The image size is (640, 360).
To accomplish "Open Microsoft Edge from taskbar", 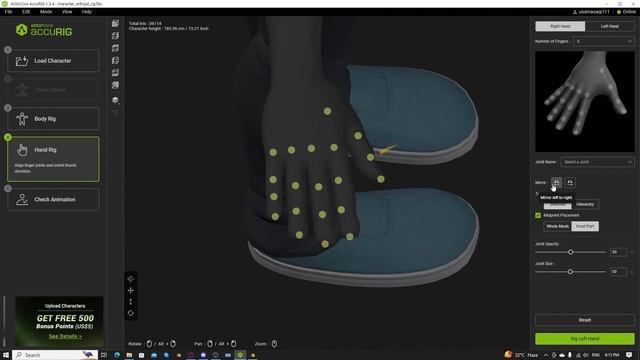I will click(x=117, y=355).
